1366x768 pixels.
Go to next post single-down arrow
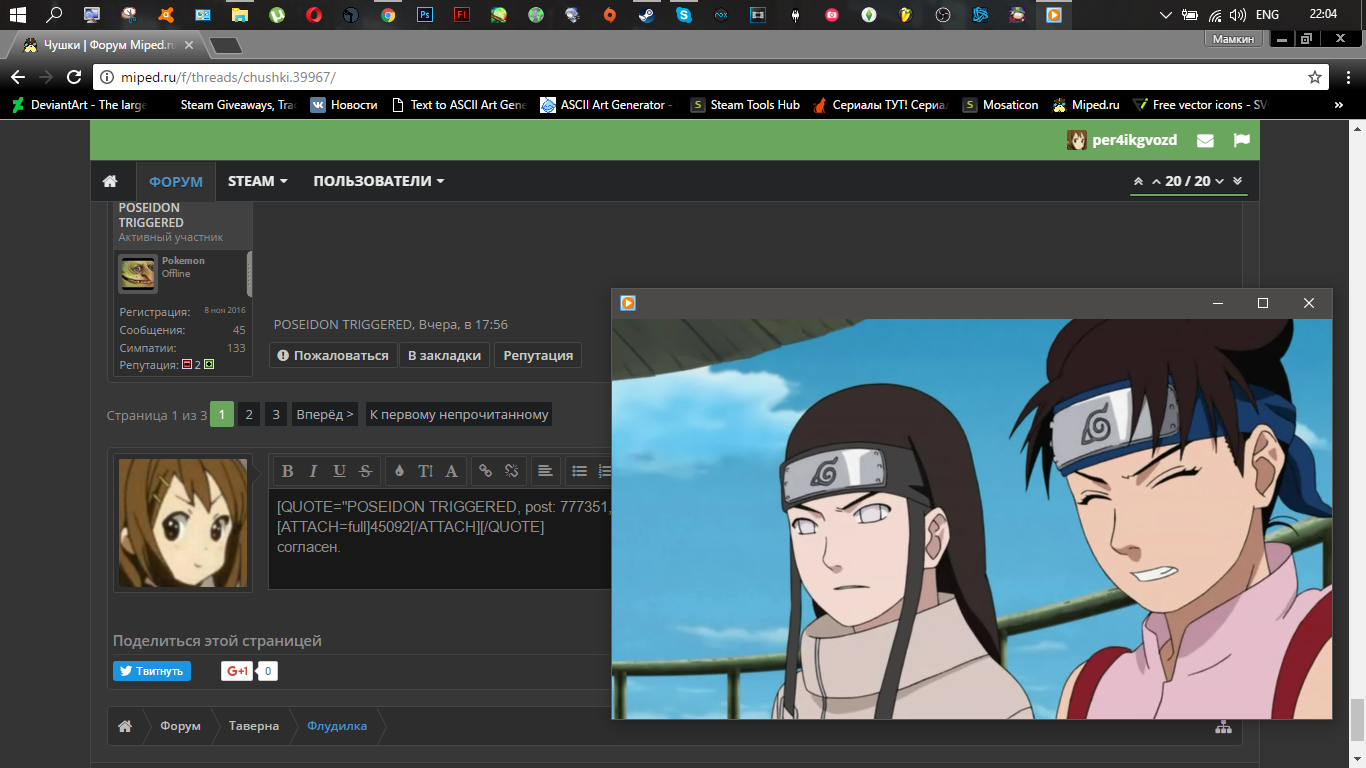(x=1220, y=181)
